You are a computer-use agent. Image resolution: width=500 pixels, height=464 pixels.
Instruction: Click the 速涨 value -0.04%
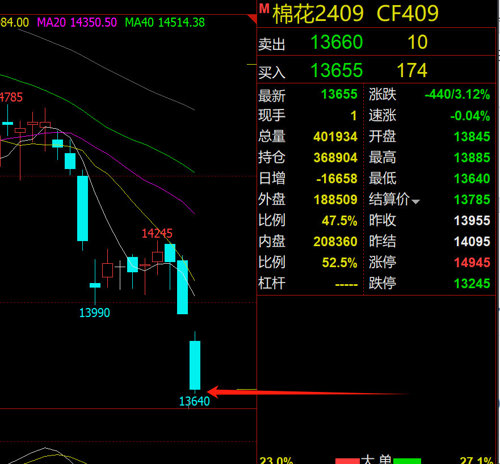coord(470,116)
